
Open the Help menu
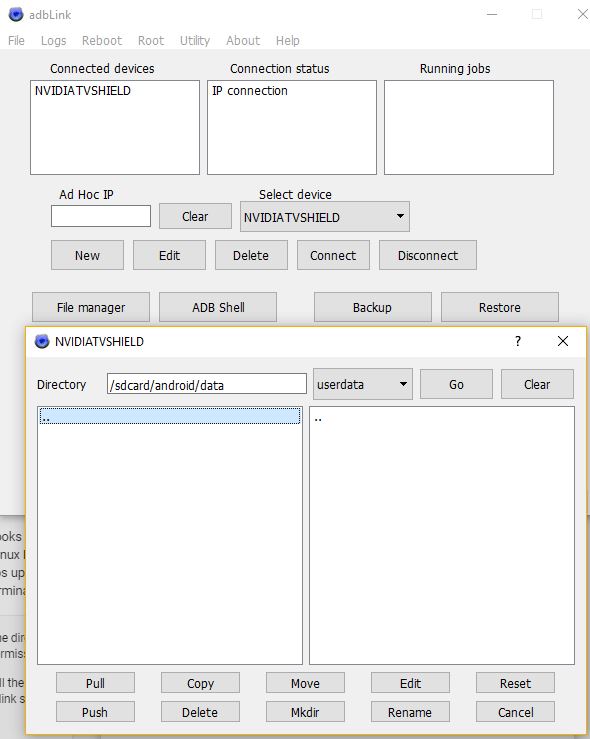pos(287,41)
